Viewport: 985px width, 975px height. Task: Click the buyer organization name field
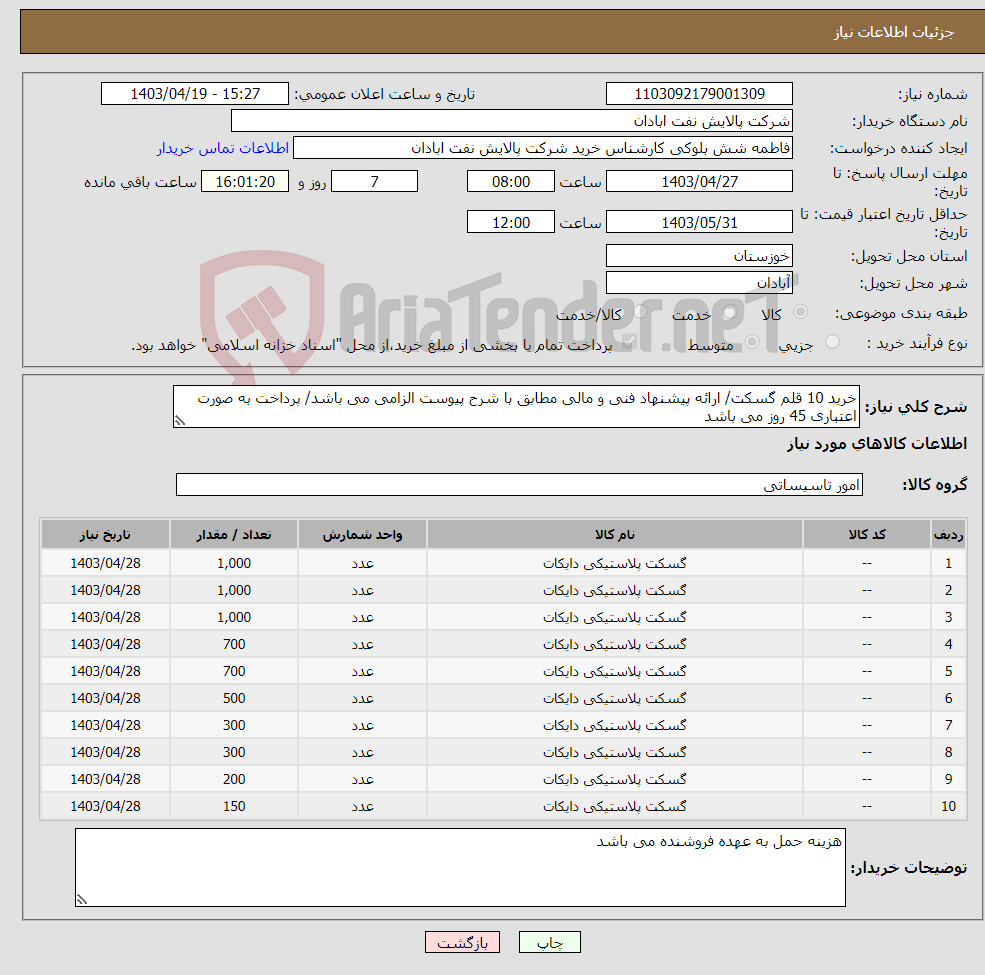(x=511, y=121)
